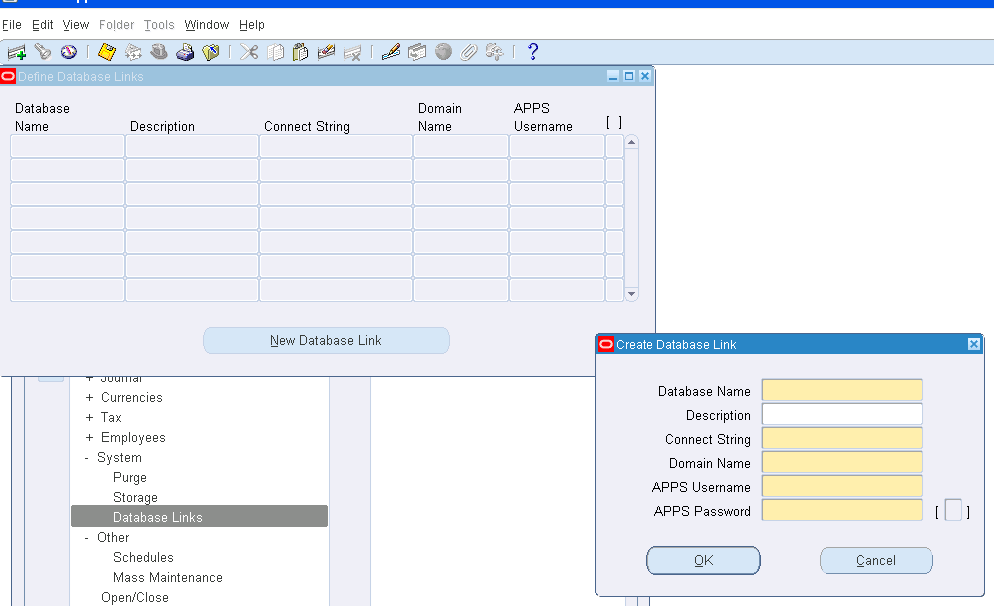Click top row Connect String cell in table
Viewport: 994px width, 606px height.
[x=336, y=146]
